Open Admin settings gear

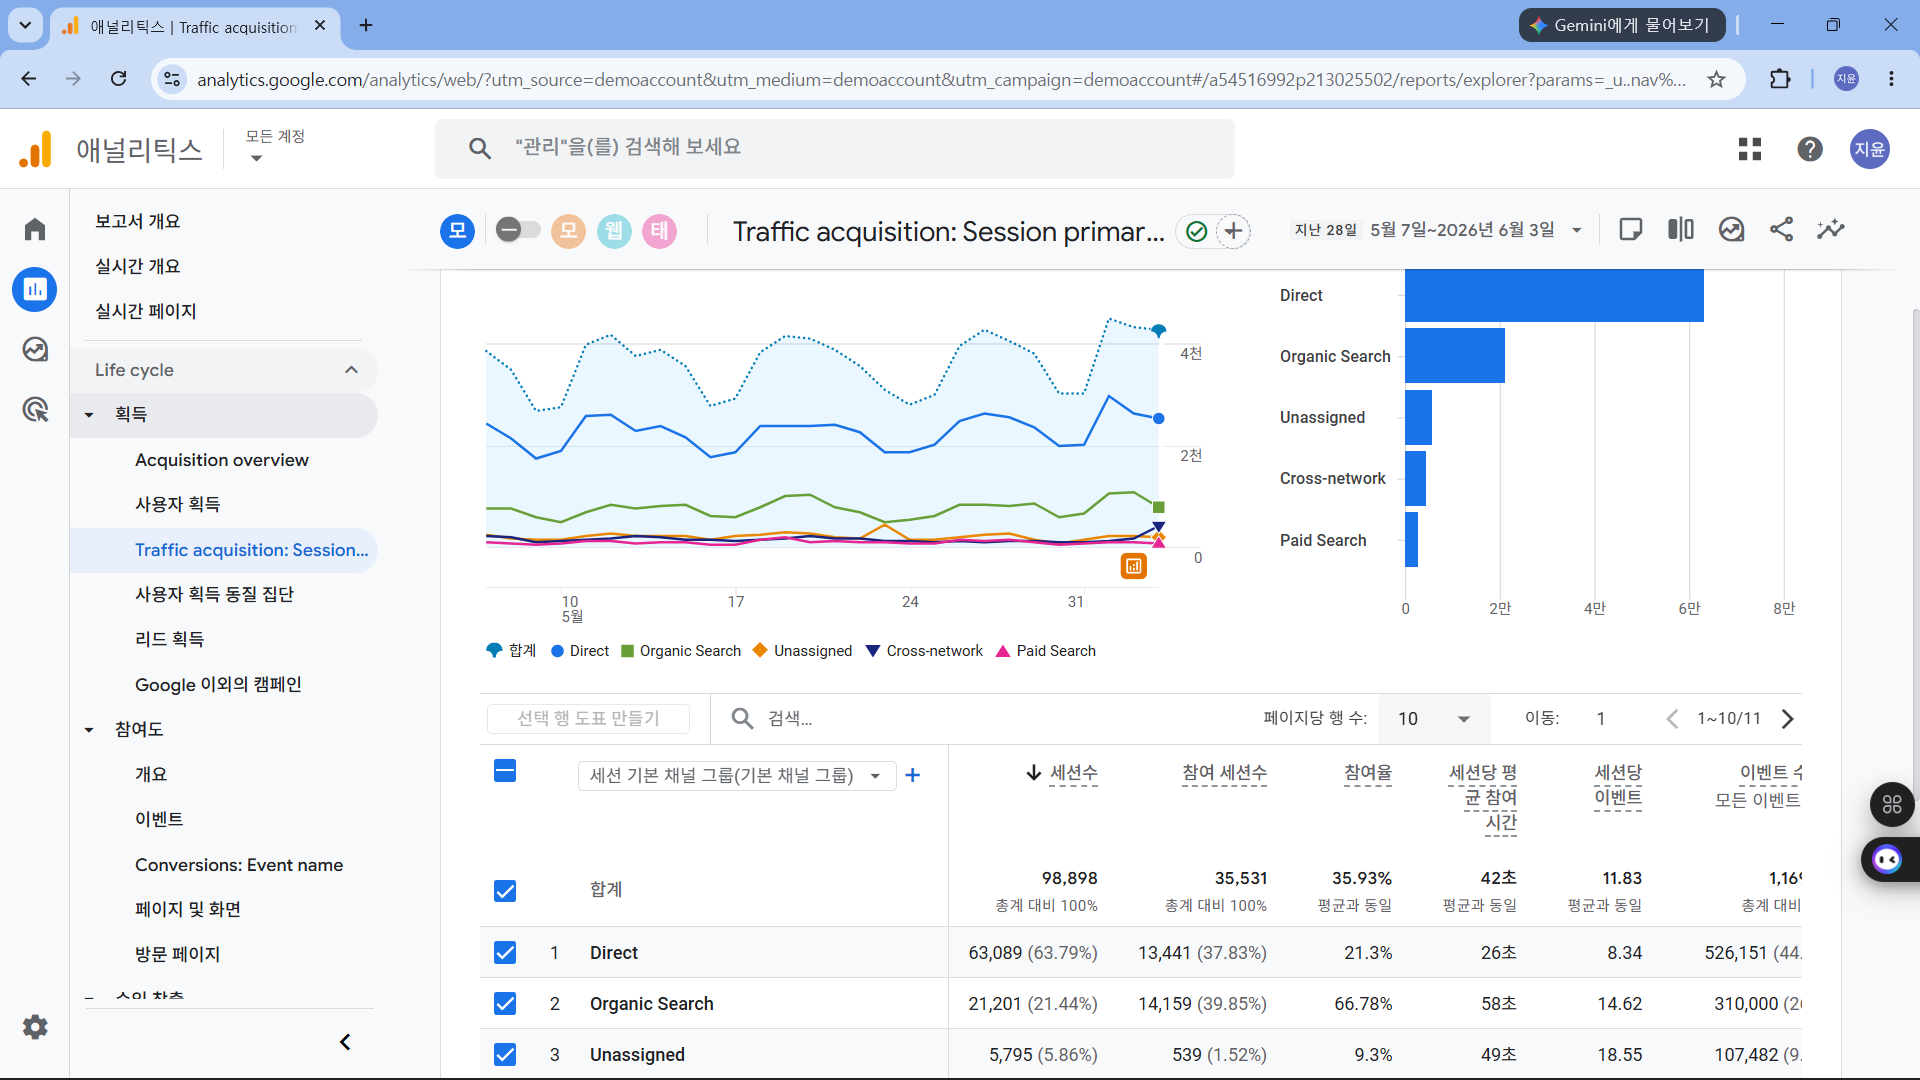coord(35,1027)
